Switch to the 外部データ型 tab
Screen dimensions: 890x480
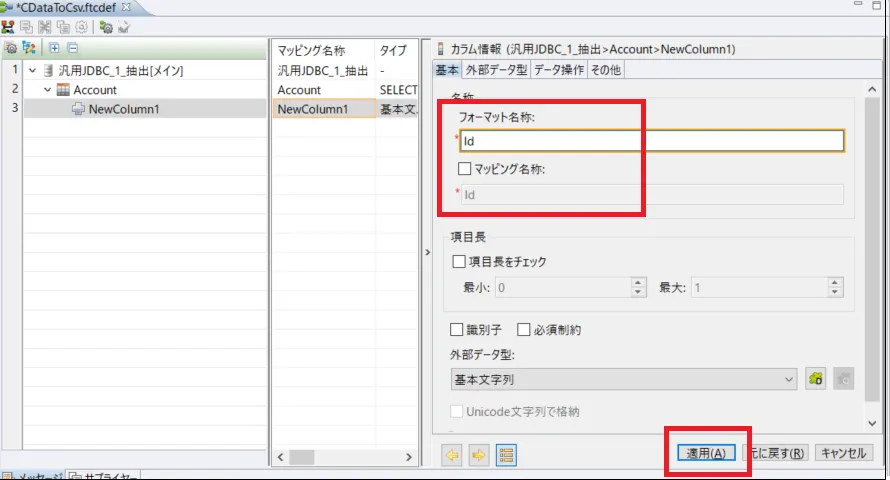[x=495, y=70]
